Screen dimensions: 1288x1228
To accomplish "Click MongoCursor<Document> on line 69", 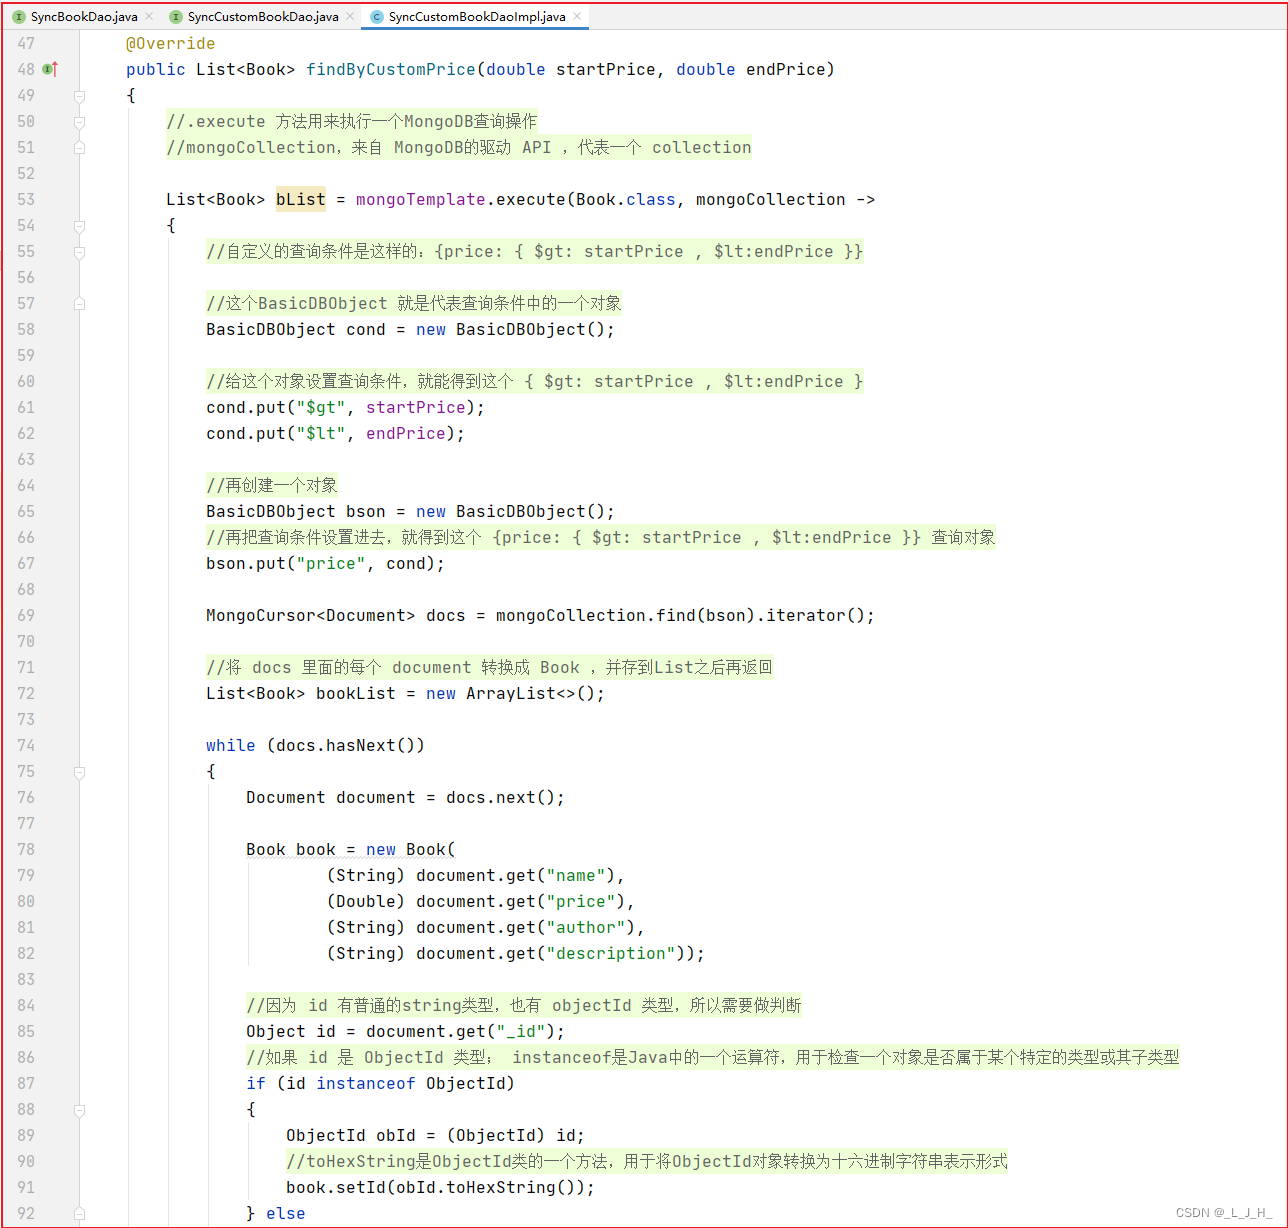I will click(x=311, y=616).
